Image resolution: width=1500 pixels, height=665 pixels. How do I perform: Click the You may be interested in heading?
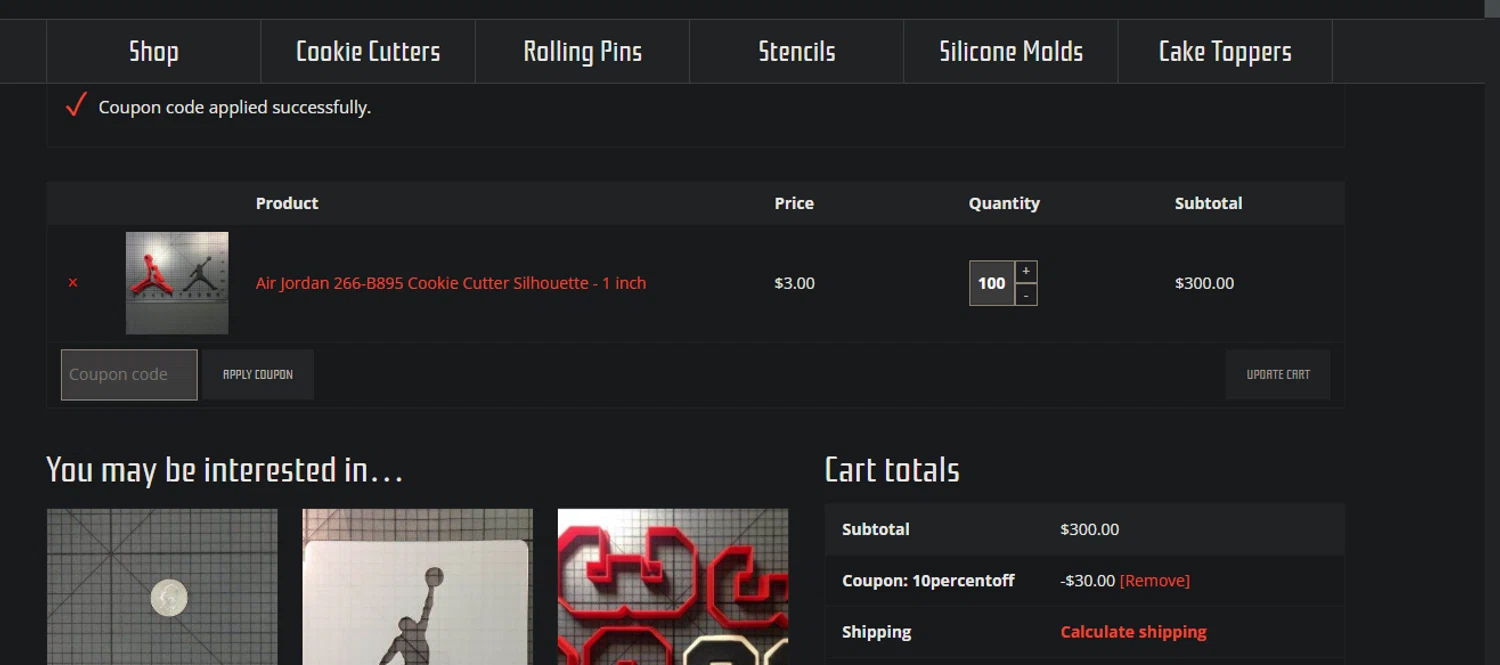(224, 469)
